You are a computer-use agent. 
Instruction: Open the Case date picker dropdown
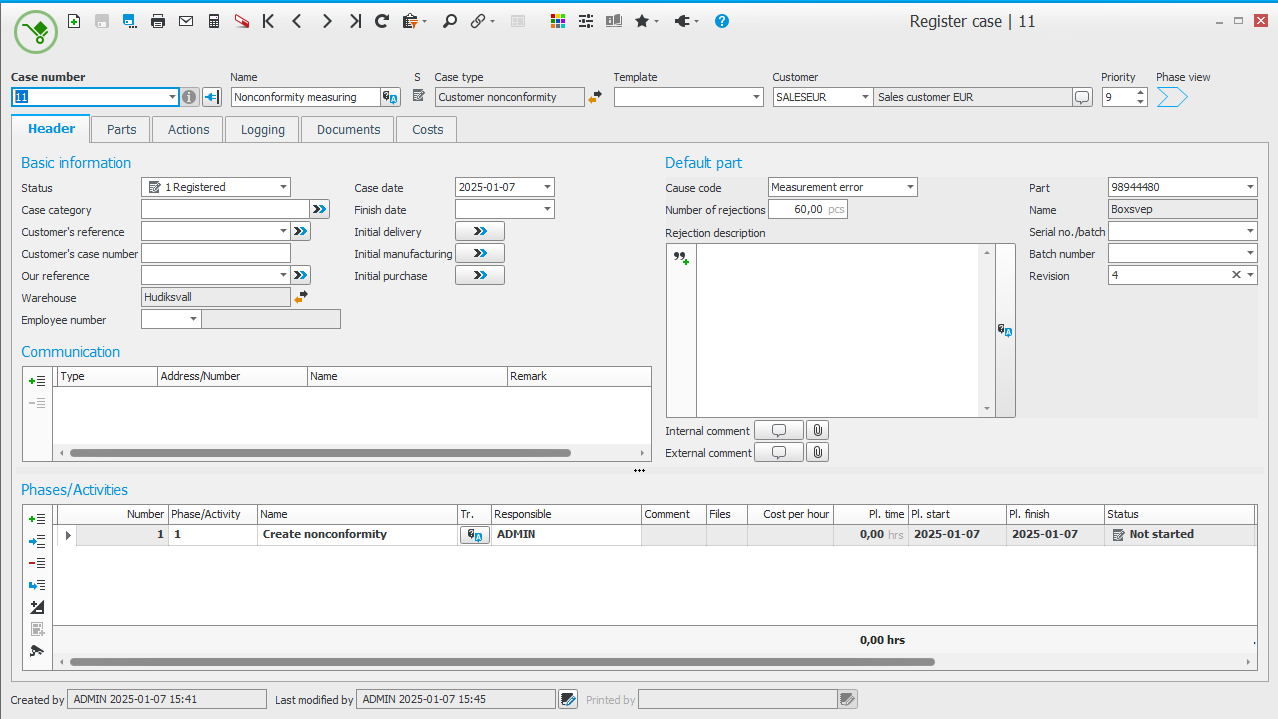[547, 187]
